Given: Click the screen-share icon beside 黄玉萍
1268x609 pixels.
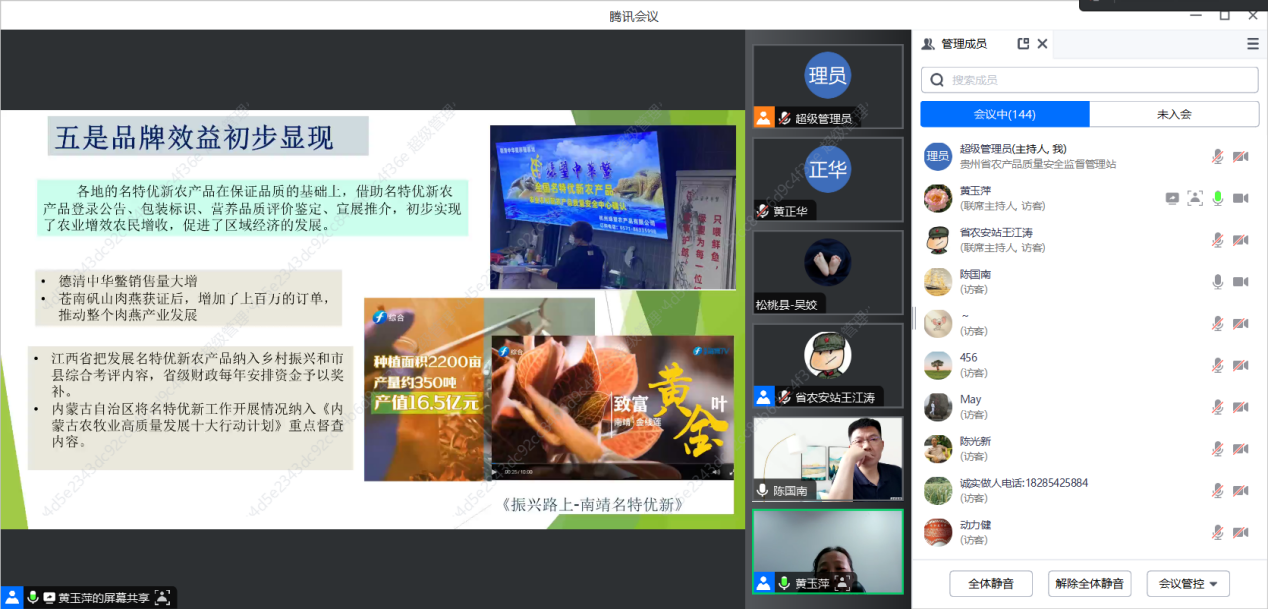Looking at the screenshot, I should coord(1172,198).
